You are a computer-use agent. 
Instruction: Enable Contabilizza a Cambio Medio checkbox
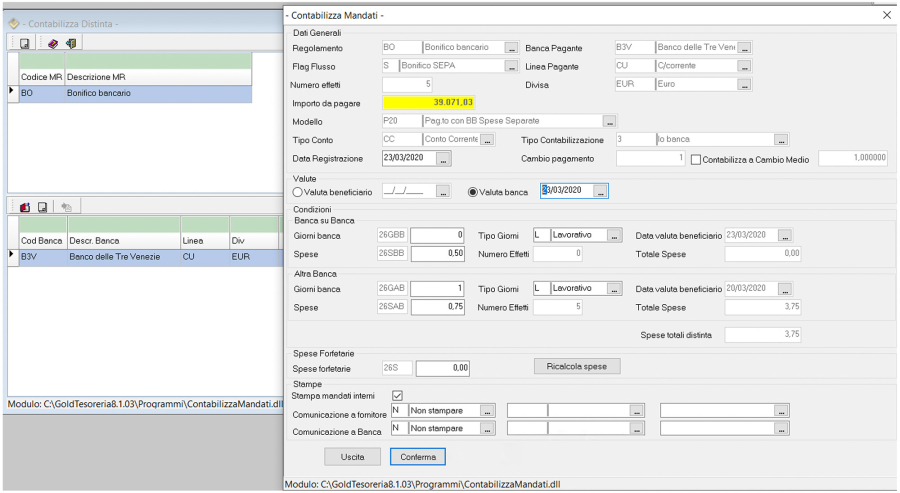click(697, 159)
